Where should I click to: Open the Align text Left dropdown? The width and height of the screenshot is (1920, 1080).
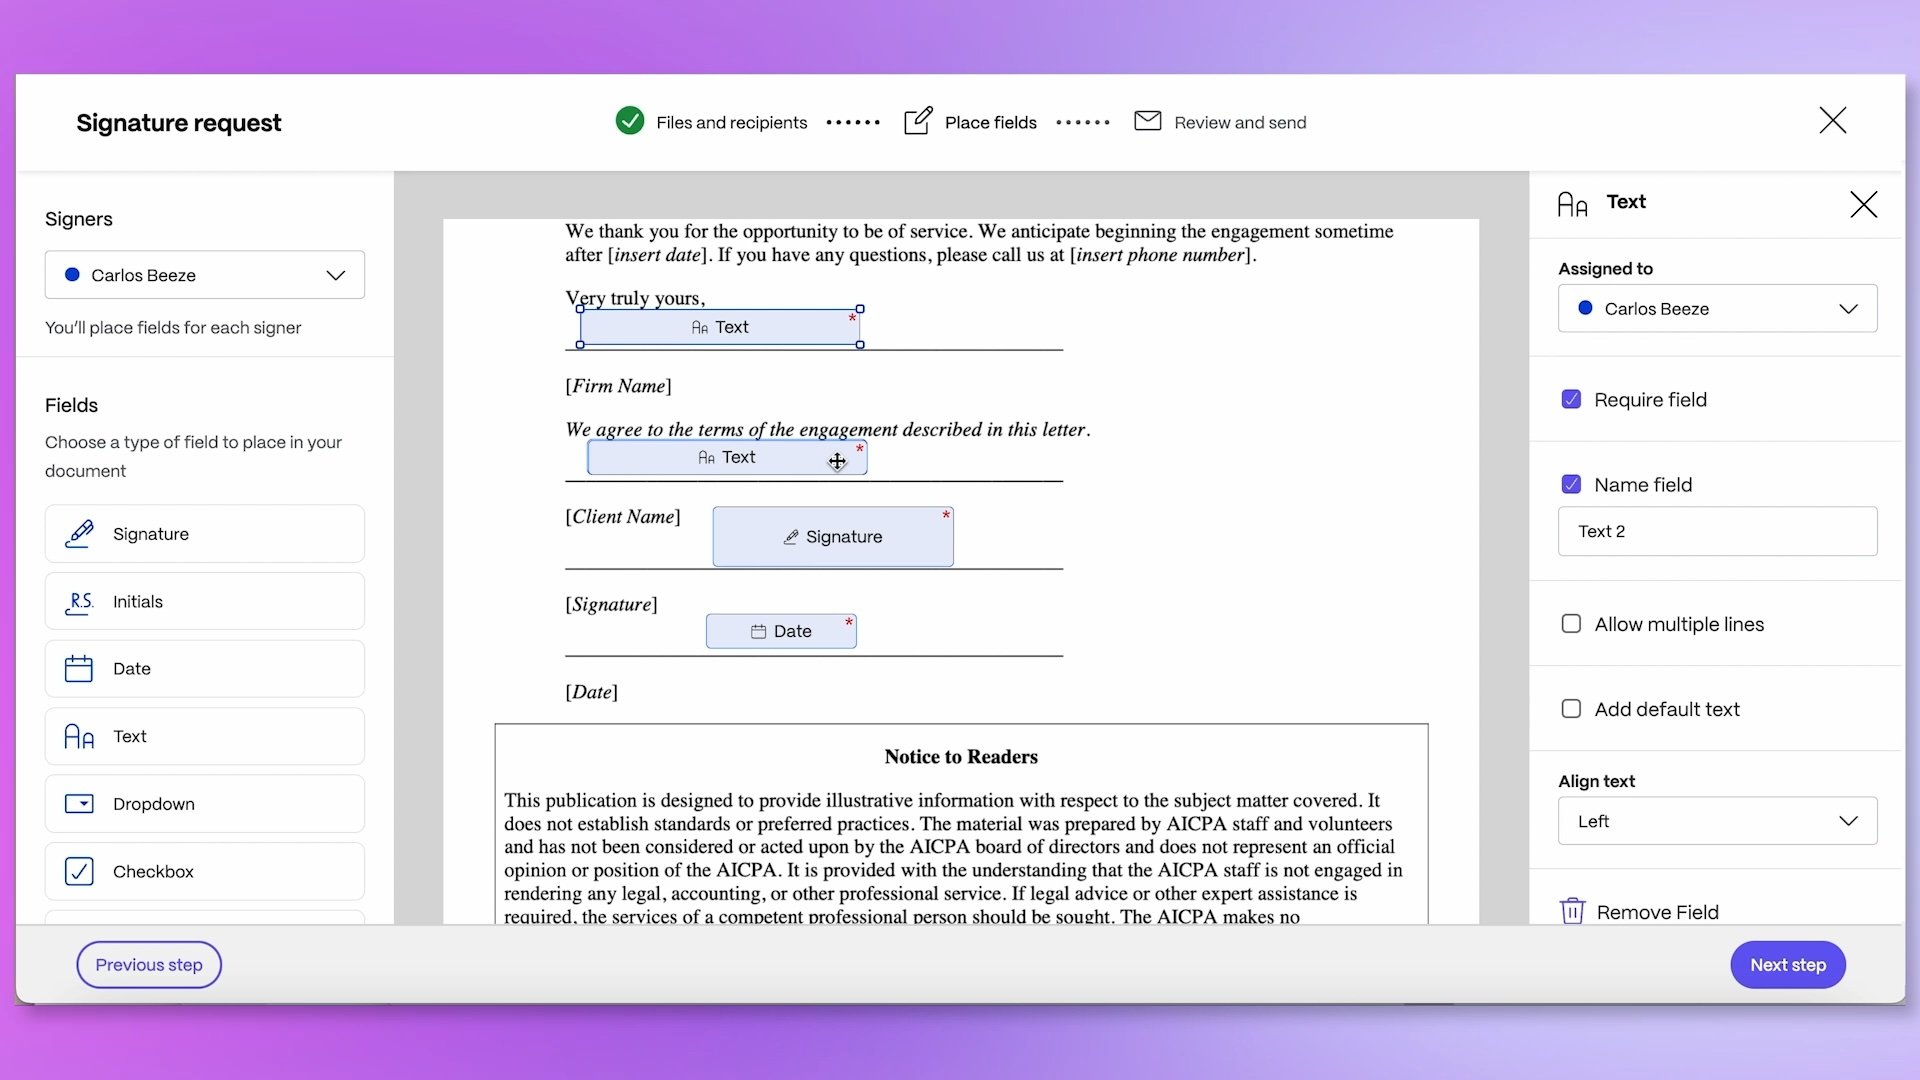tap(1718, 821)
